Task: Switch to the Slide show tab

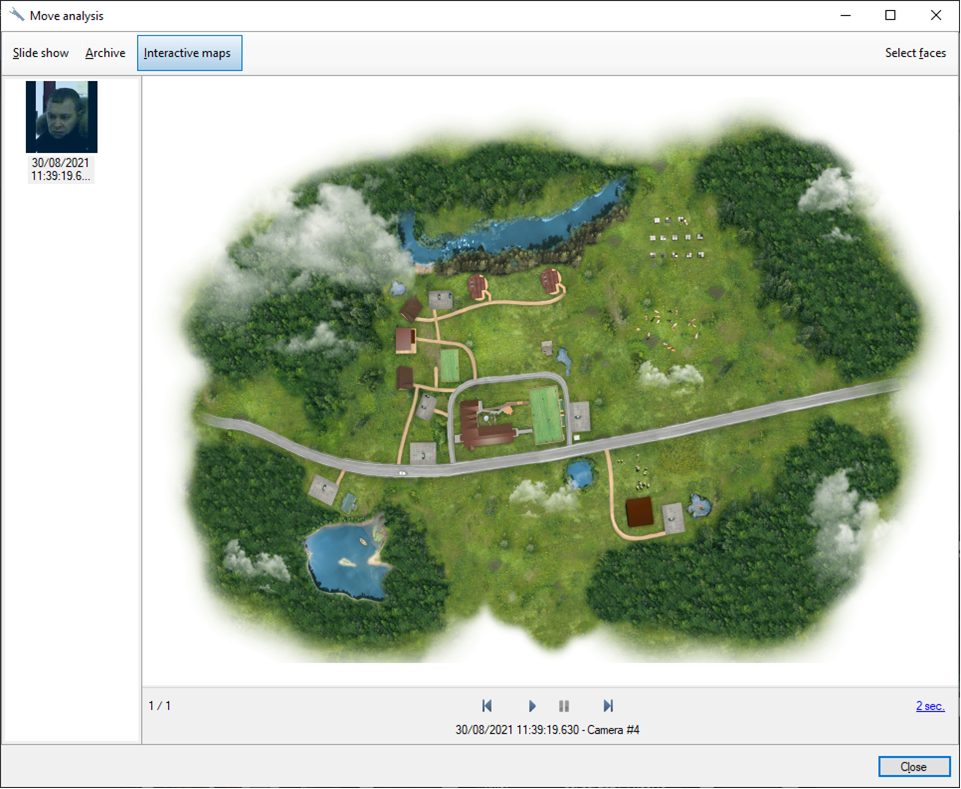Action: click(41, 53)
